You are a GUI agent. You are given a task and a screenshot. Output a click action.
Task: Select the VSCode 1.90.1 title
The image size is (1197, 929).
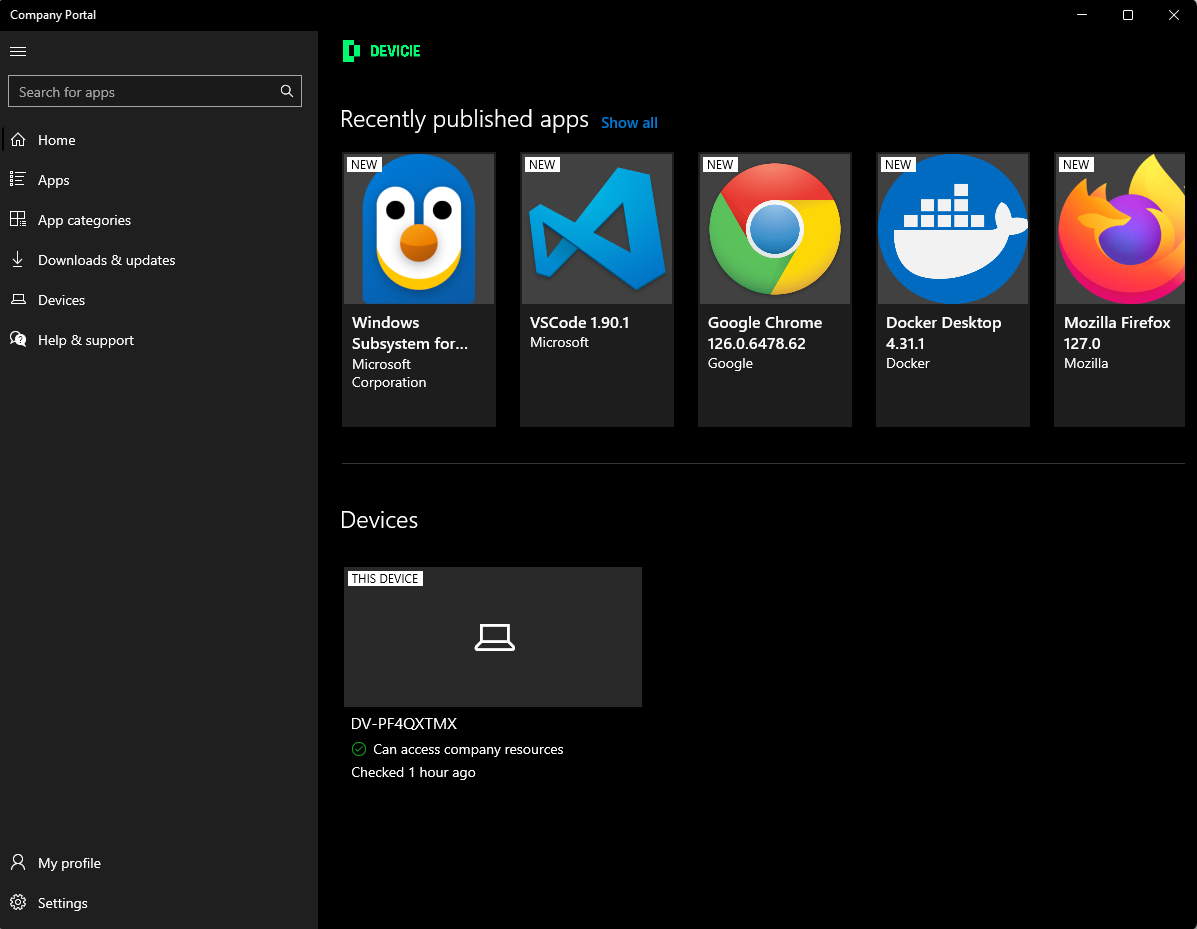point(579,322)
